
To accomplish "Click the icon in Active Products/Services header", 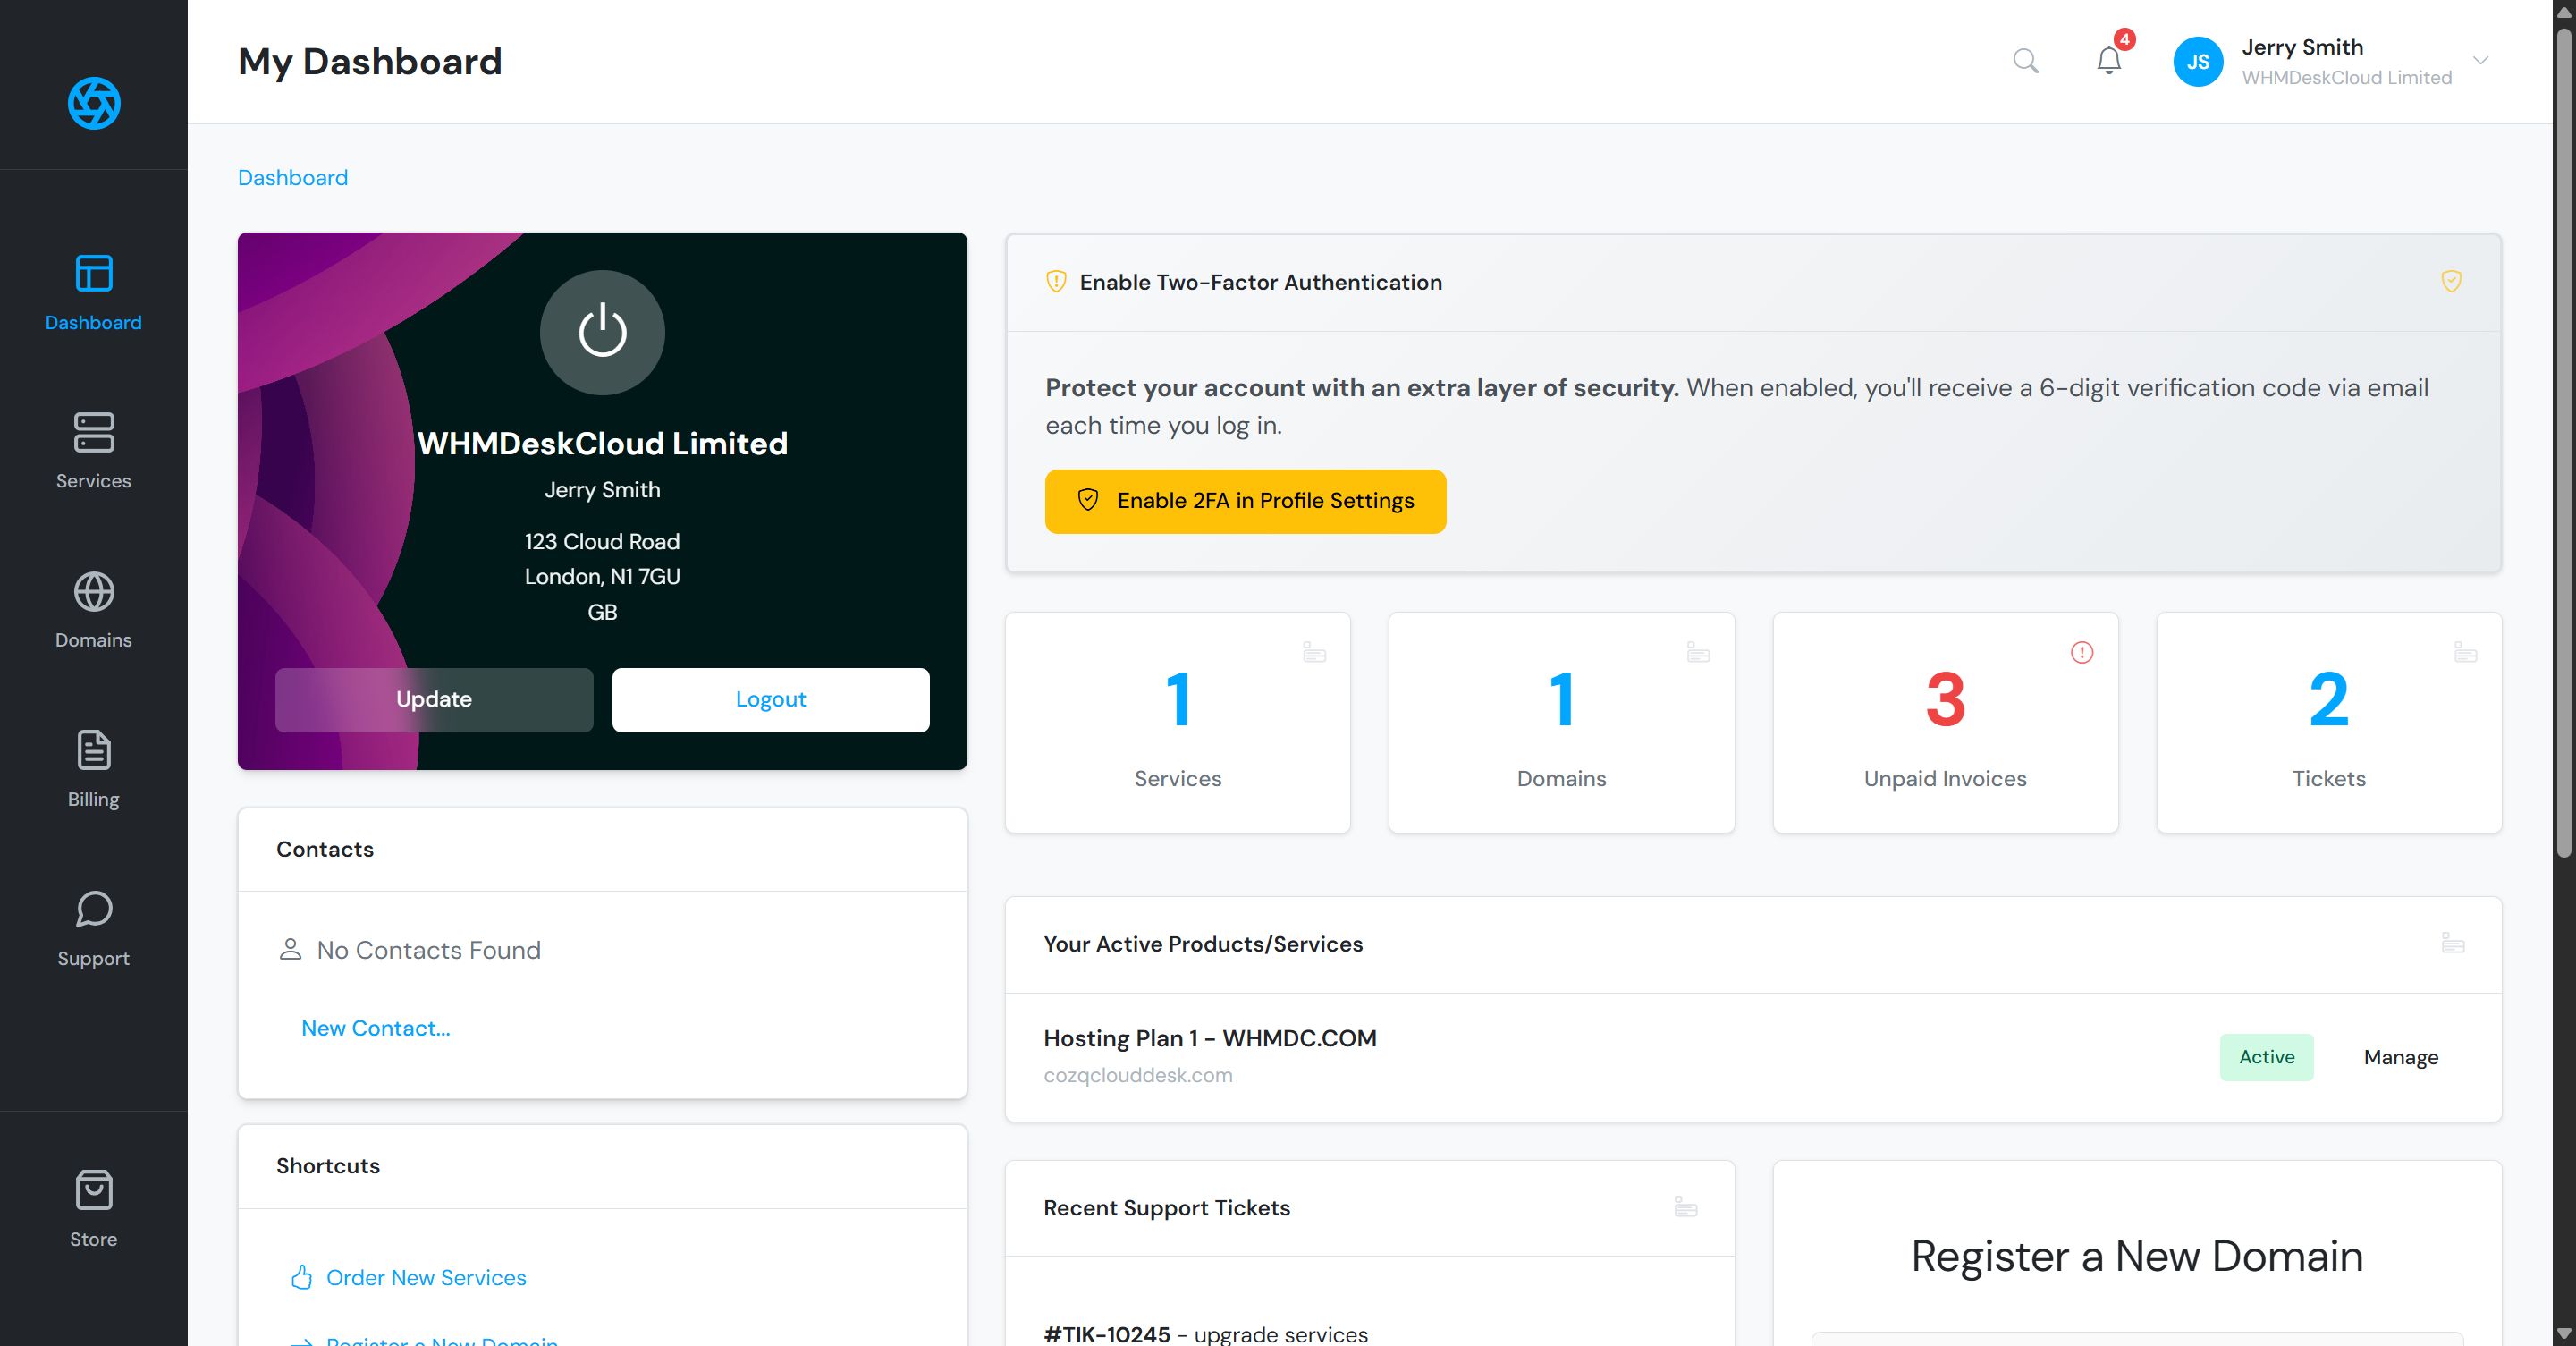I will (x=2452, y=943).
